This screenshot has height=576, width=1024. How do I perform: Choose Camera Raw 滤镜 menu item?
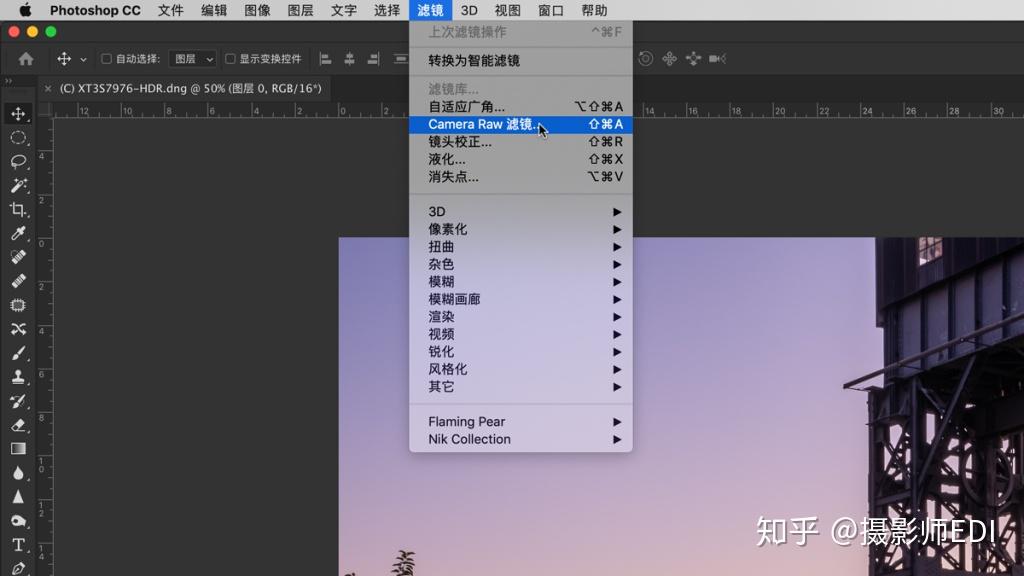(x=520, y=124)
